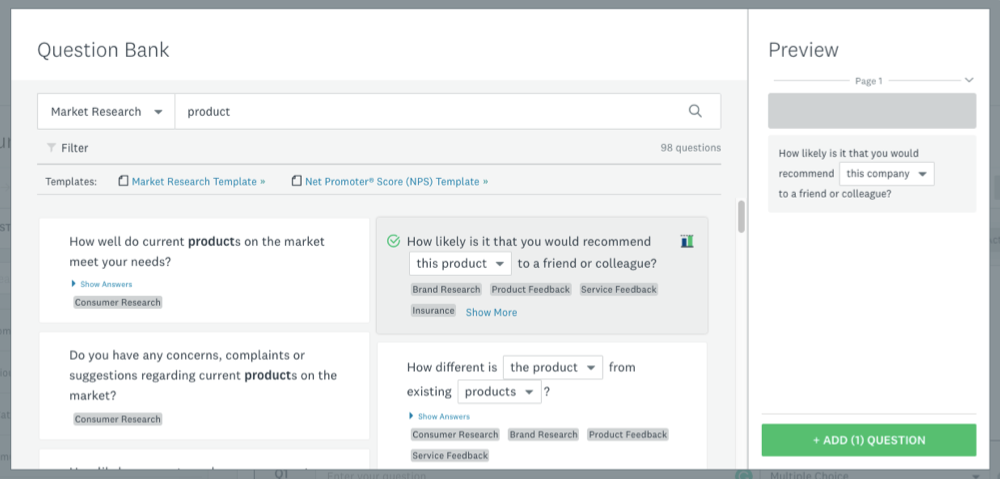Open the Market Research Template link

pos(198,181)
